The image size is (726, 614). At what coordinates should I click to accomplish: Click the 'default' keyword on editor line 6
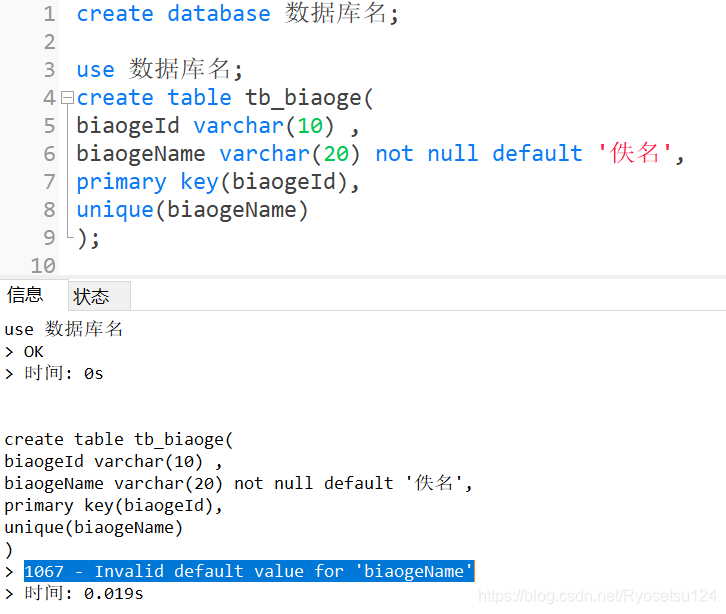pyautogui.click(x=537, y=153)
